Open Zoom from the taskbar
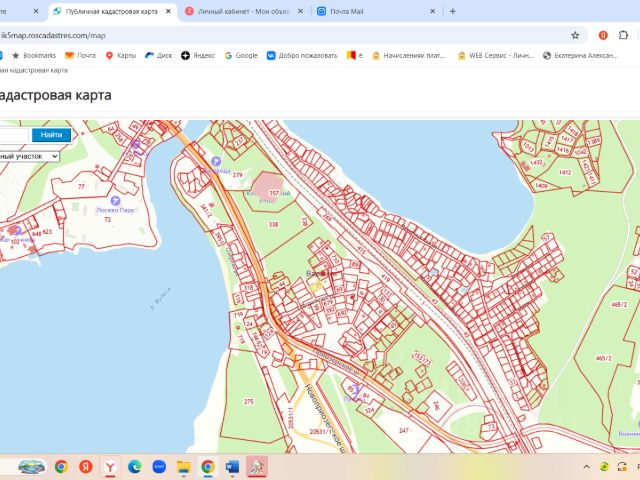This screenshot has width=640, height=480. [x=158, y=466]
